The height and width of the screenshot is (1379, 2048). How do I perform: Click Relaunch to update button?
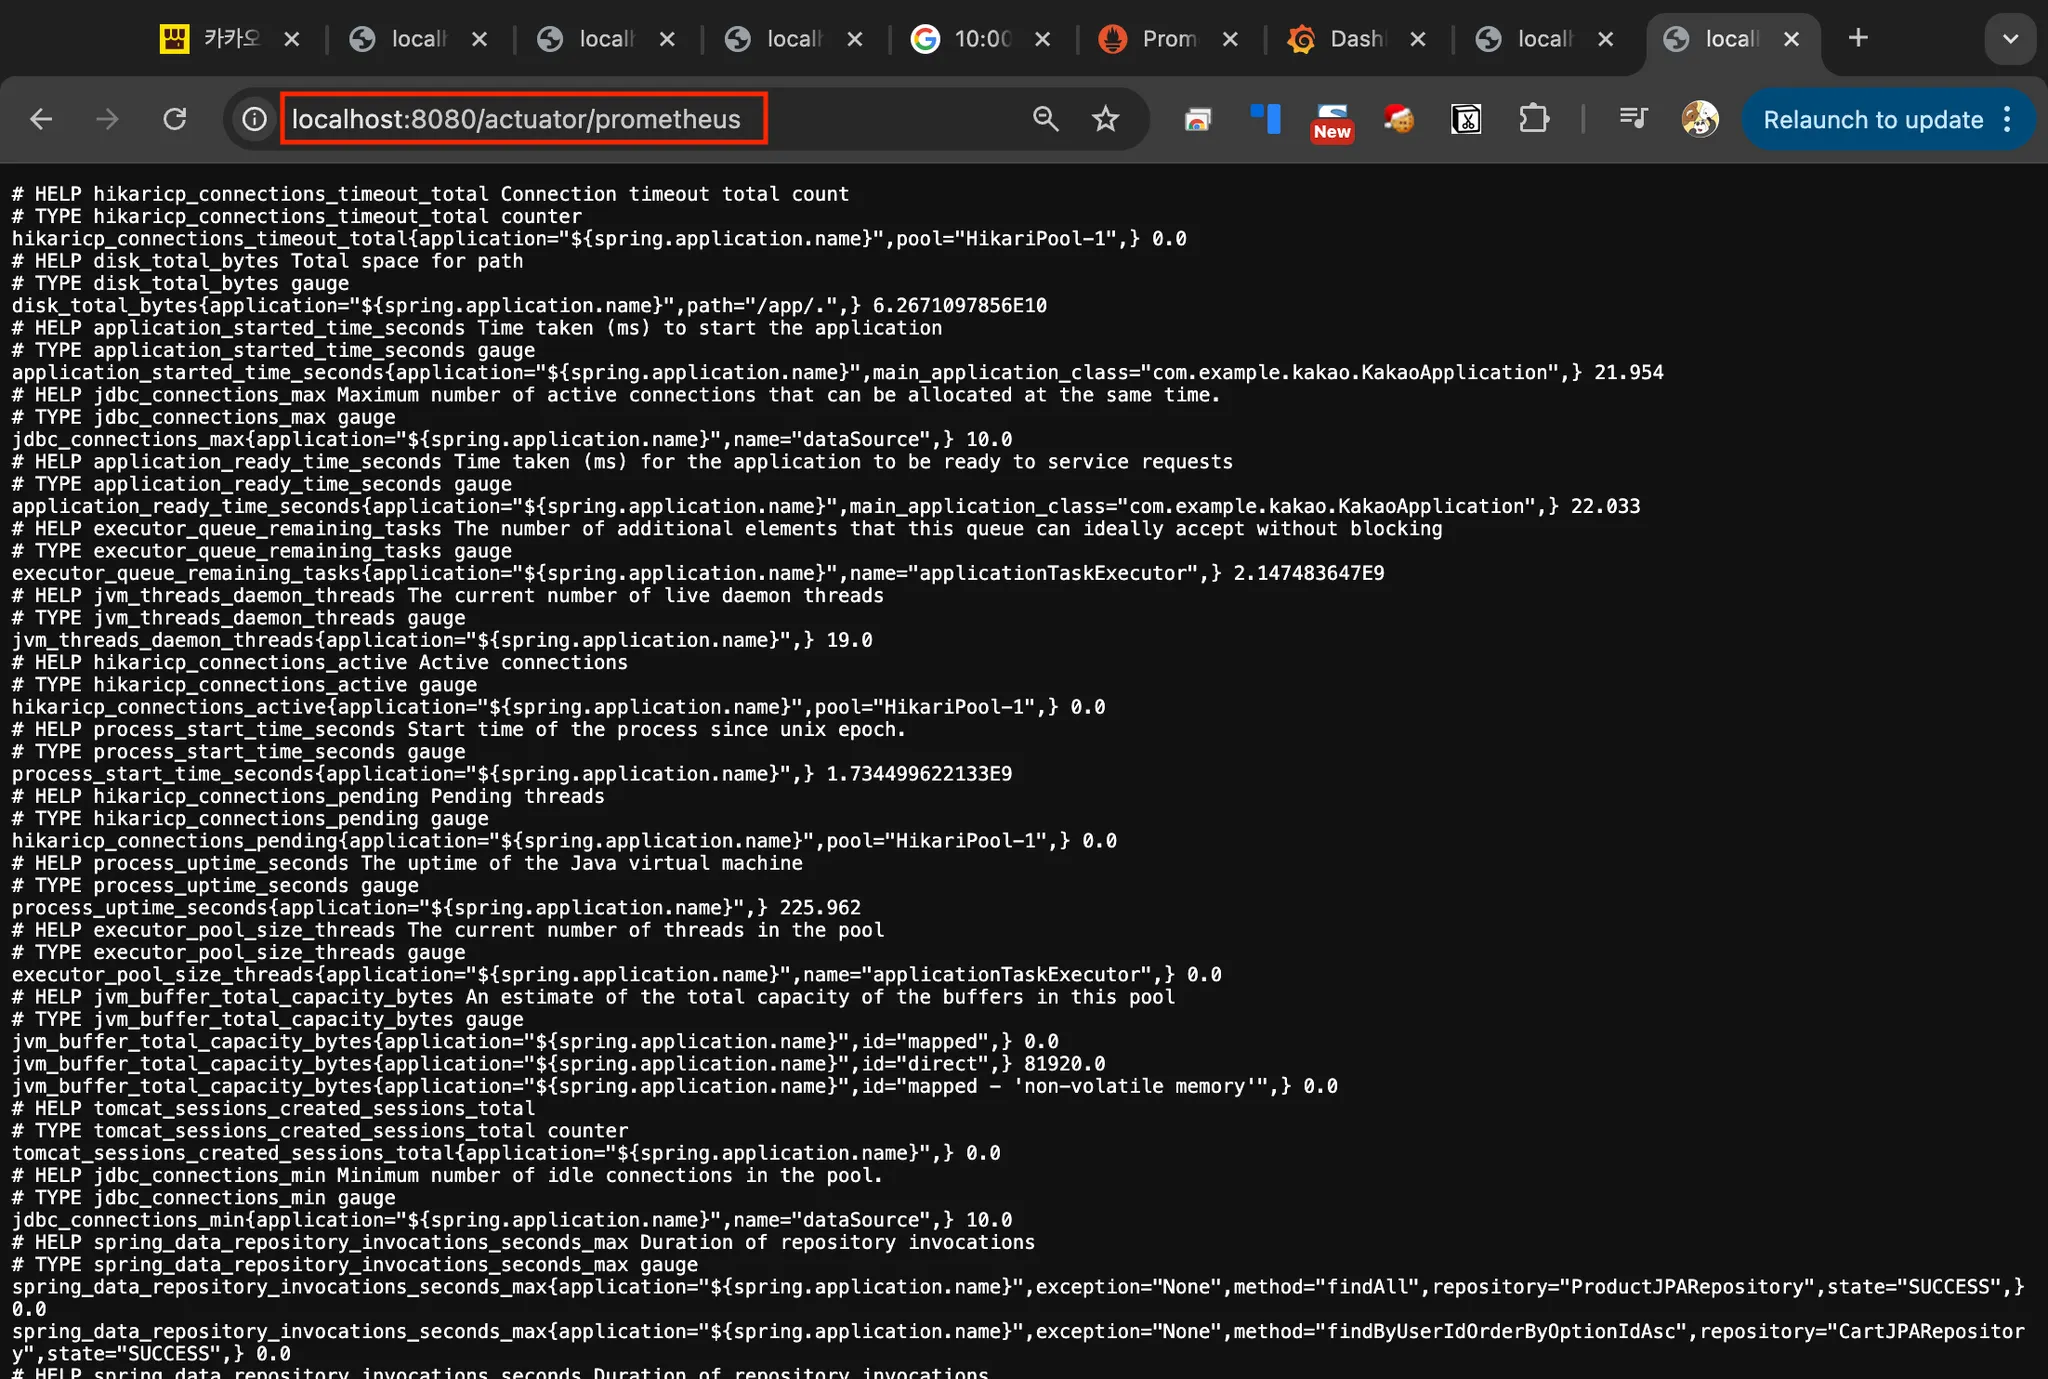(x=1872, y=120)
